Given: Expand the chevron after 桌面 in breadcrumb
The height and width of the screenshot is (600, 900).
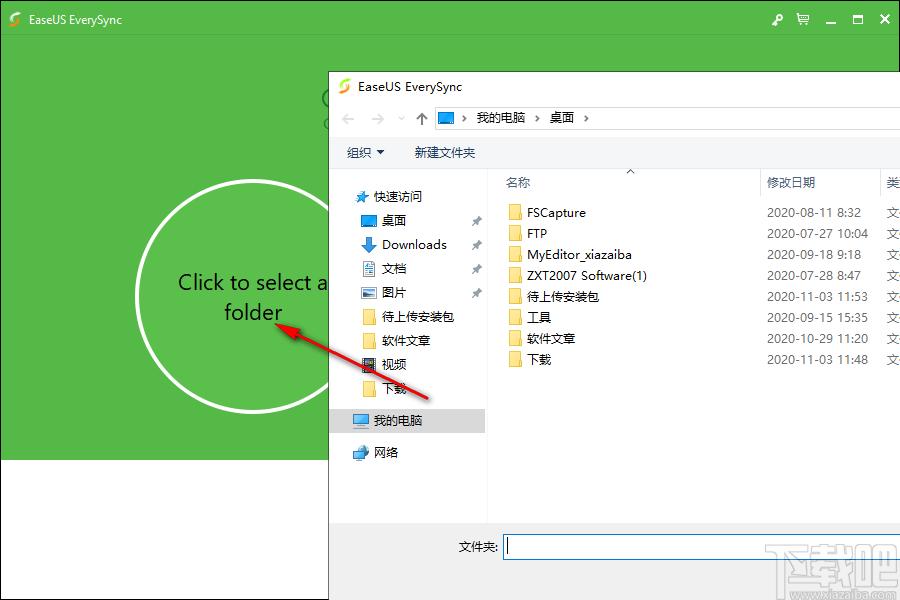Looking at the screenshot, I should coord(586,119).
